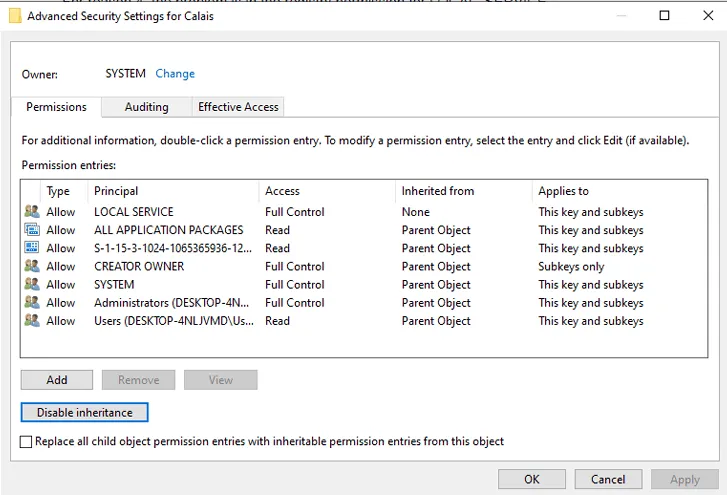
Task: Click None in the Inherited from column
Action: [x=416, y=212]
